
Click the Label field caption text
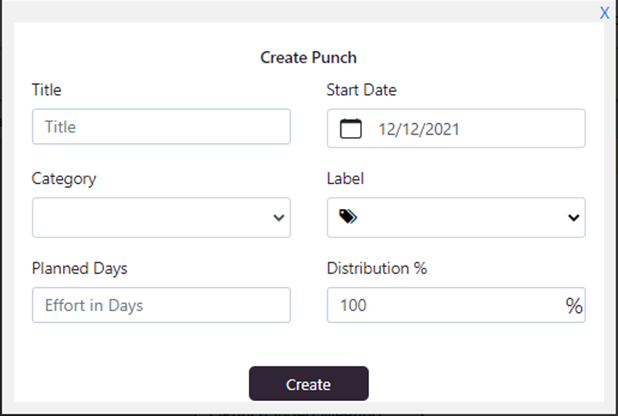click(345, 179)
